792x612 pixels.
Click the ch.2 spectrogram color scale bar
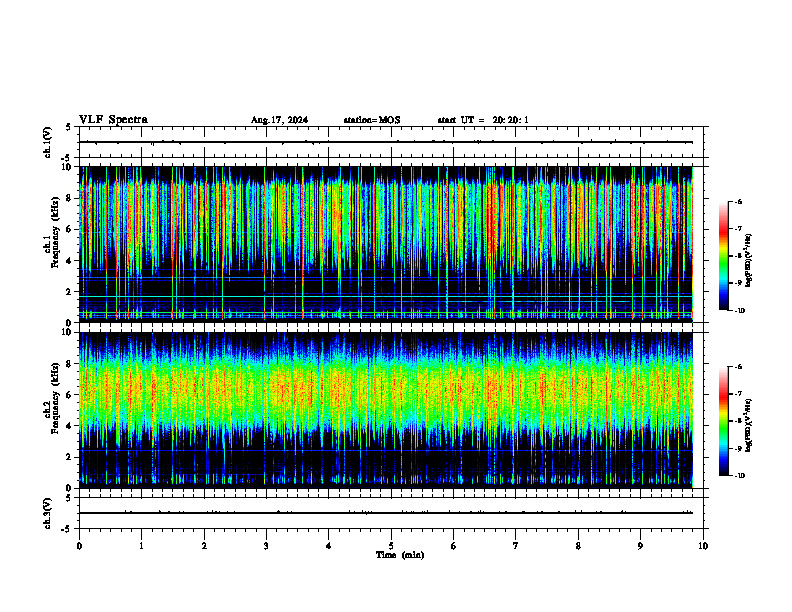(724, 421)
